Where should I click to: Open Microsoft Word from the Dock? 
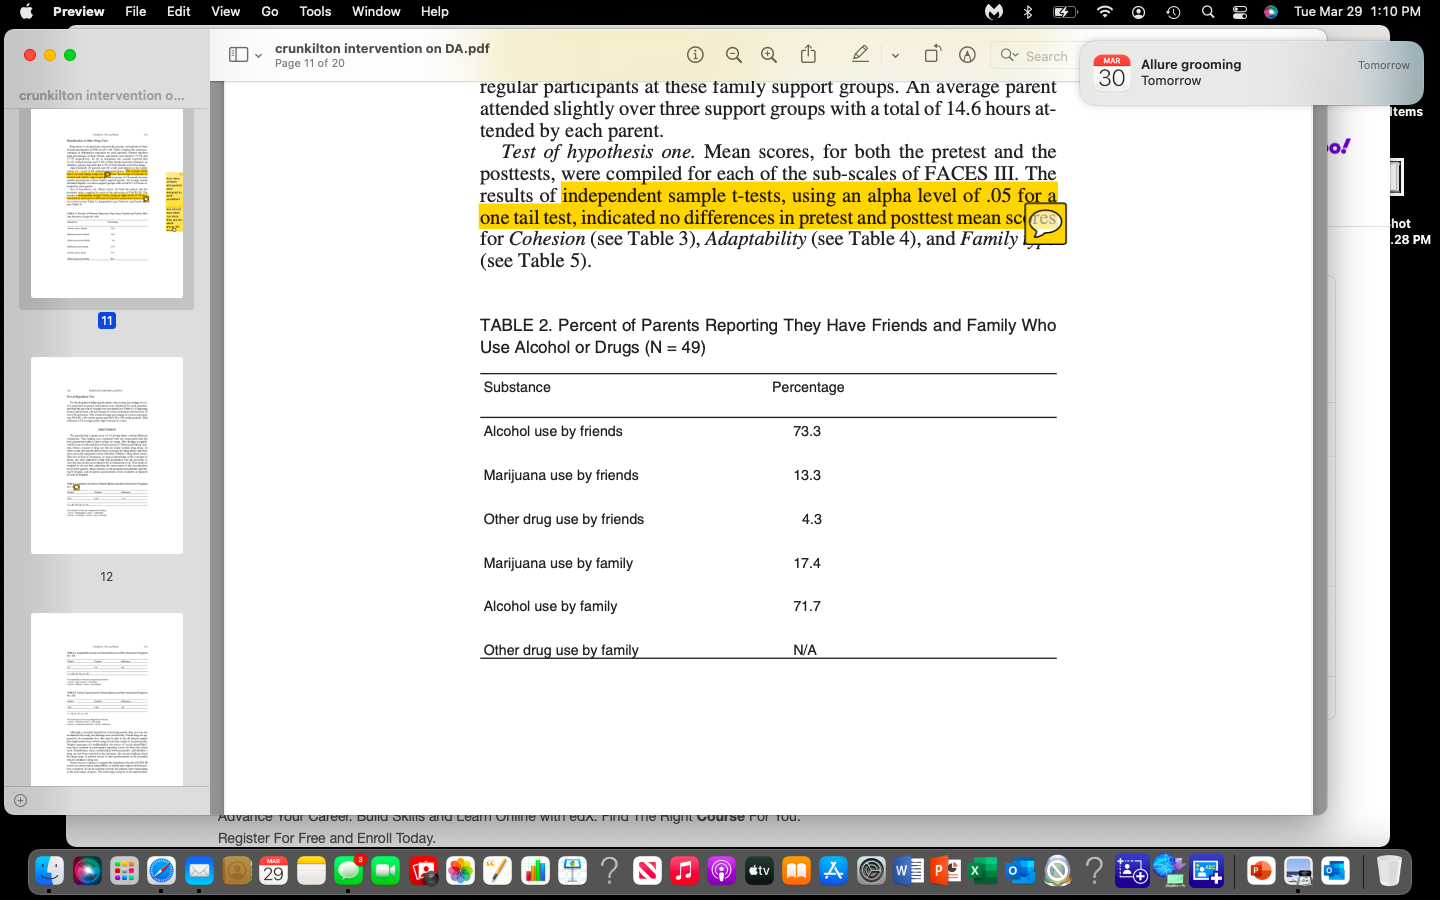910,870
